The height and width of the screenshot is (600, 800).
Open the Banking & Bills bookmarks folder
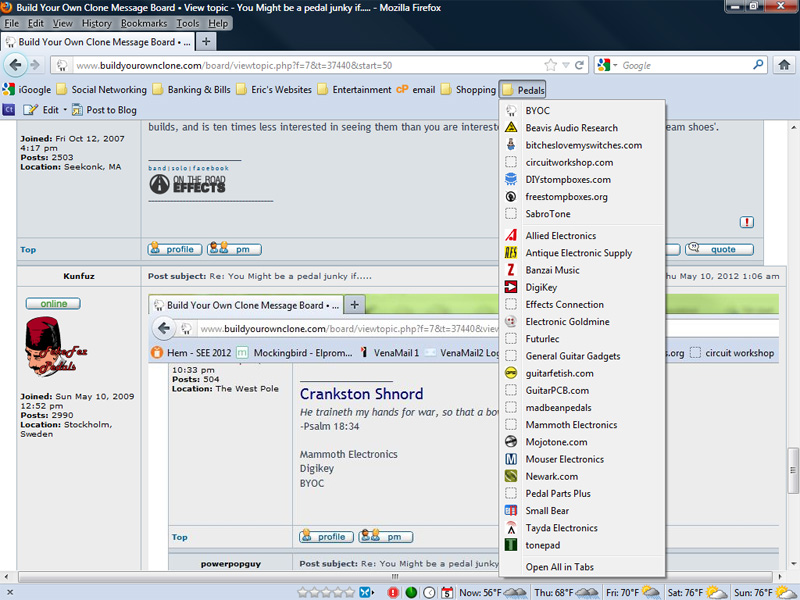click(192, 90)
